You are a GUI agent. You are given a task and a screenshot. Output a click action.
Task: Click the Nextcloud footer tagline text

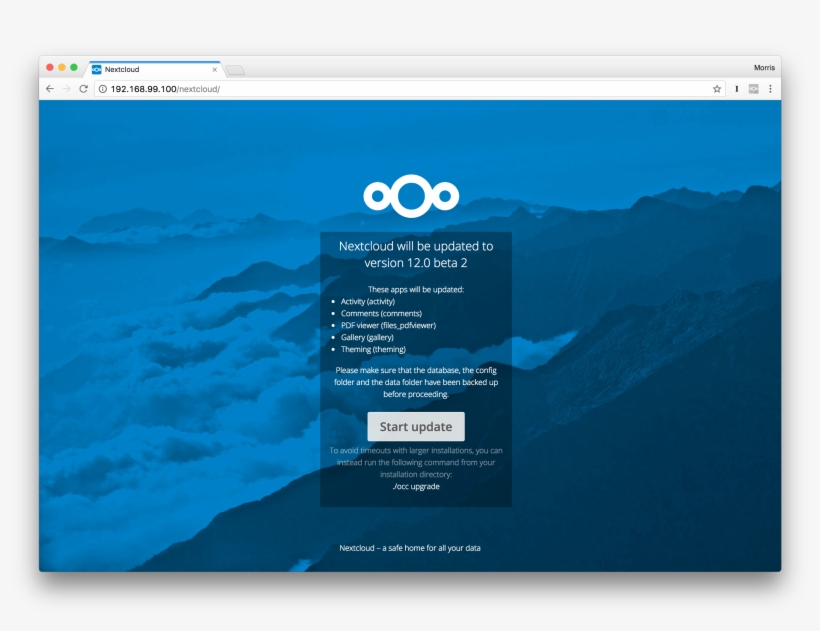[410, 547]
